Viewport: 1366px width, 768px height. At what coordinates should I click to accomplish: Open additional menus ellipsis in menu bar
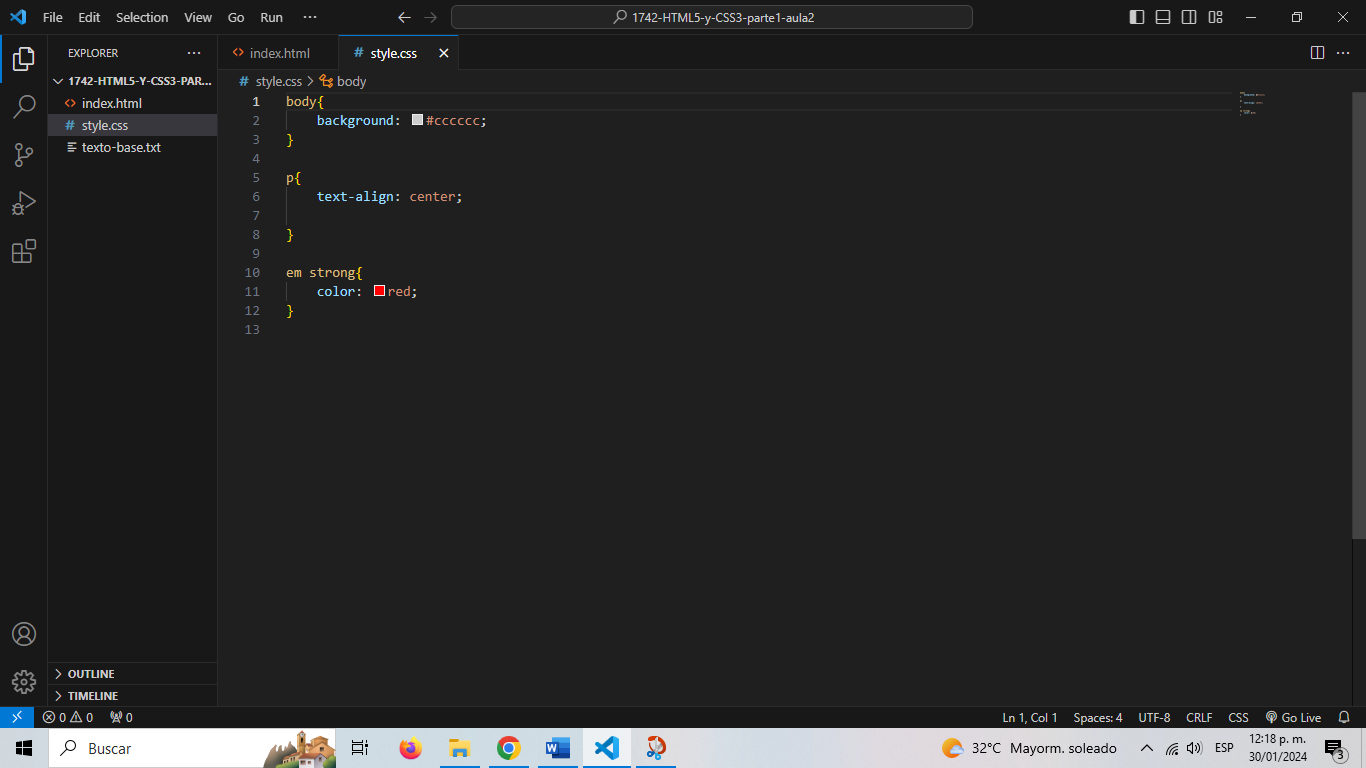(310, 17)
